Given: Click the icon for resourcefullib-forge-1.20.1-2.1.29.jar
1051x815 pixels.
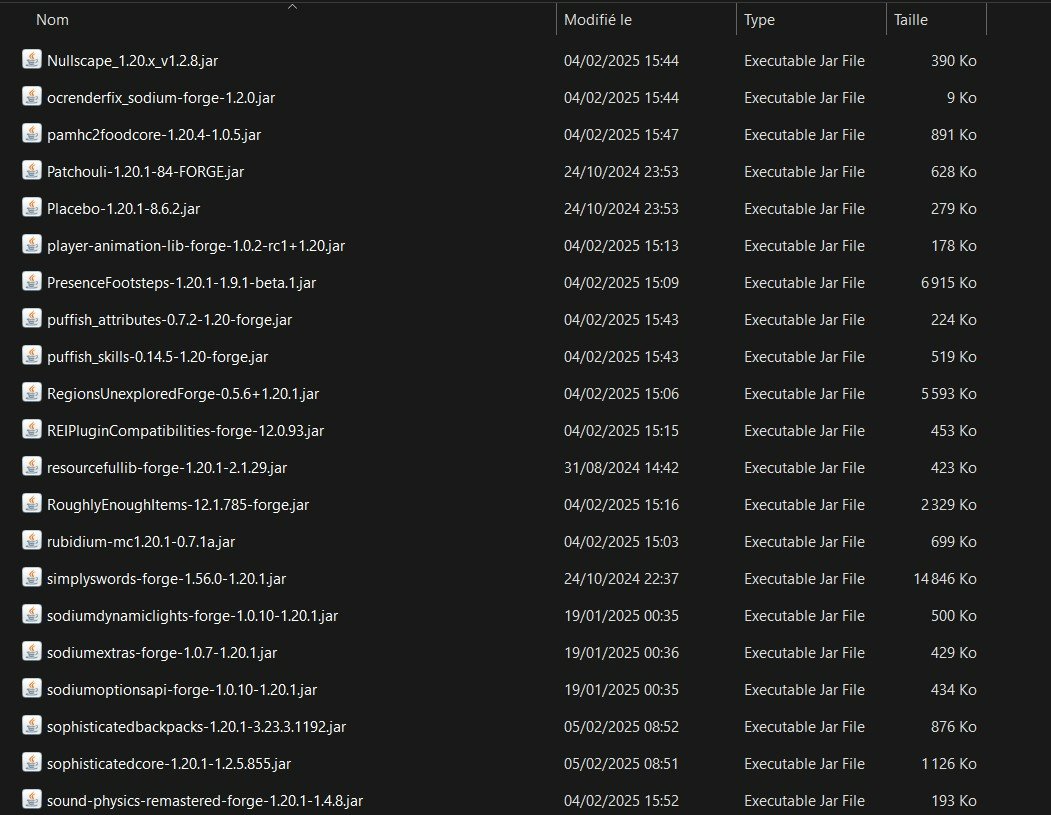Looking at the screenshot, I should pos(32,466).
